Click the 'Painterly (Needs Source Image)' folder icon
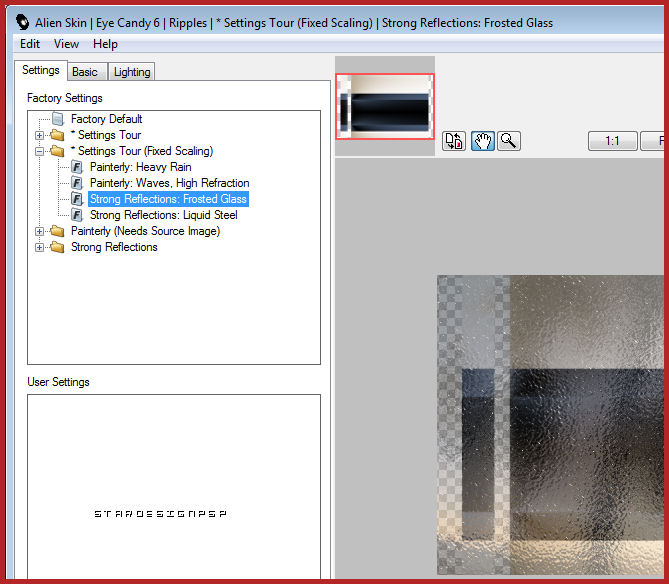The width and height of the screenshot is (669, 584). [x=57, y=231]
